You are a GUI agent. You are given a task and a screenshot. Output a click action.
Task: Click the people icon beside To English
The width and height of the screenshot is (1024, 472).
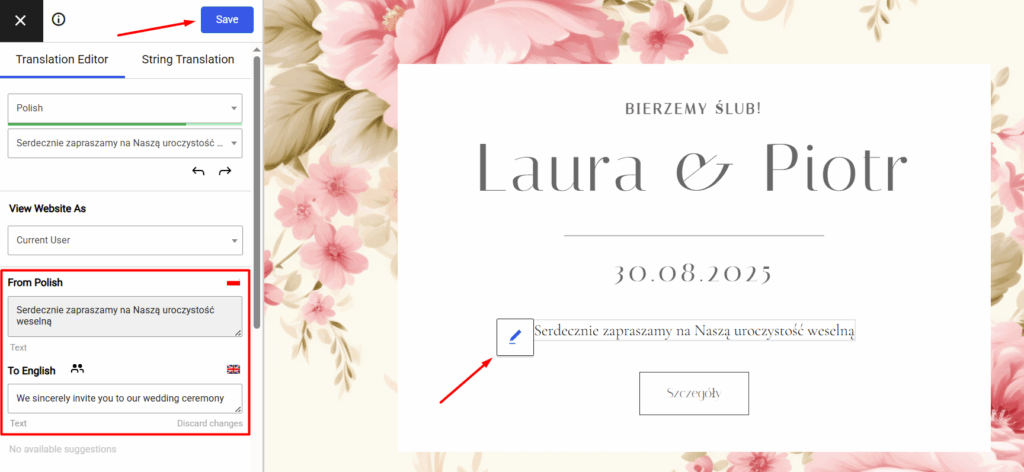(x=78, y=369)
